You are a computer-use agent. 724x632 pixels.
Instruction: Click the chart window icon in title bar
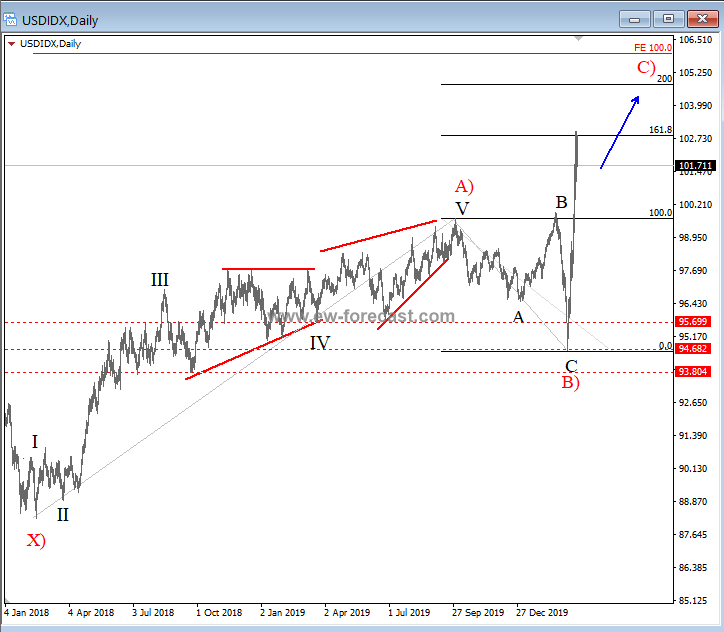coord(11,17)
